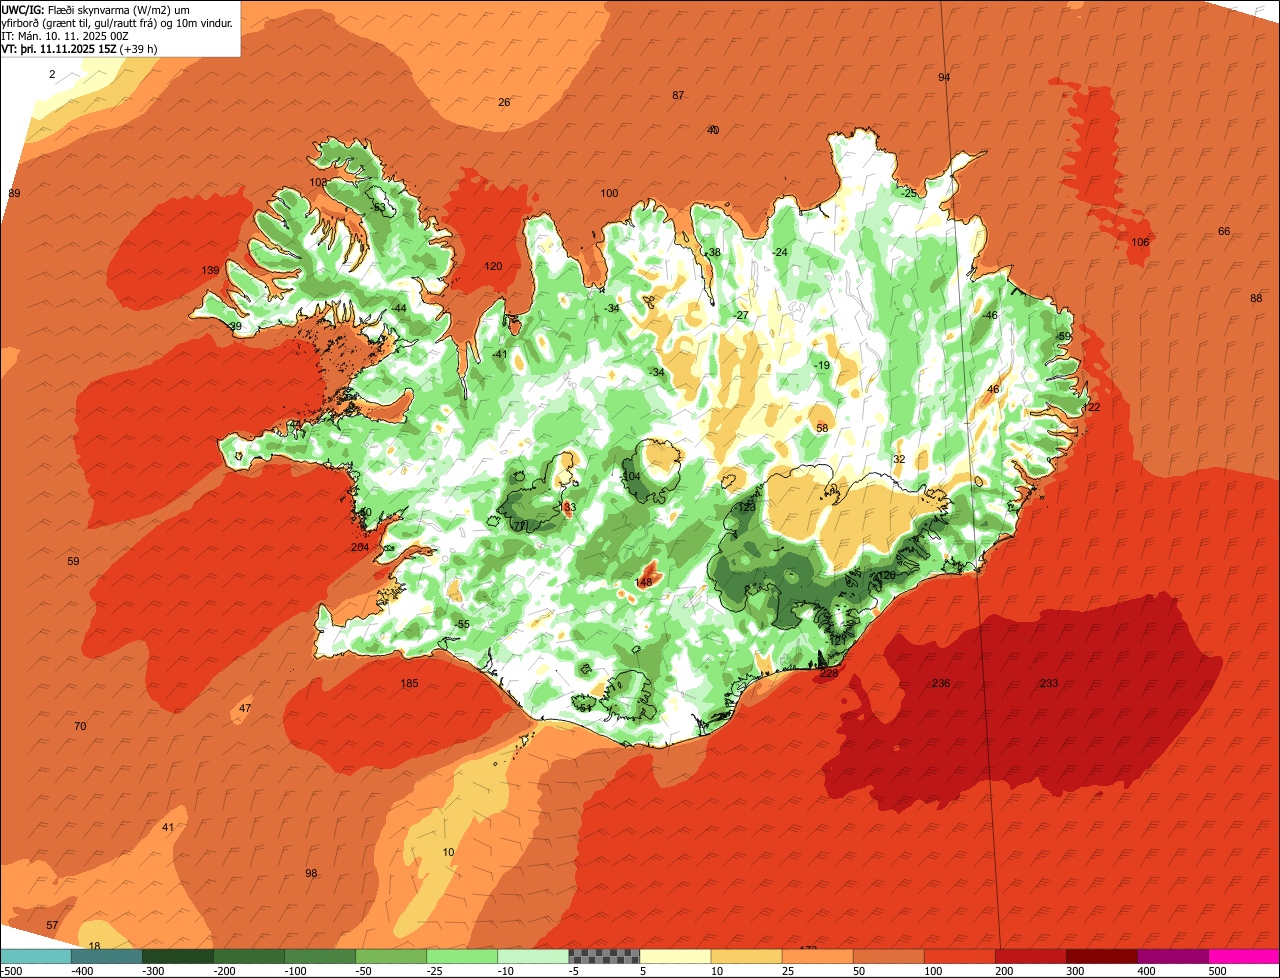
Task: Click the value 108 north of Westfjords
Action: (318, 182)
